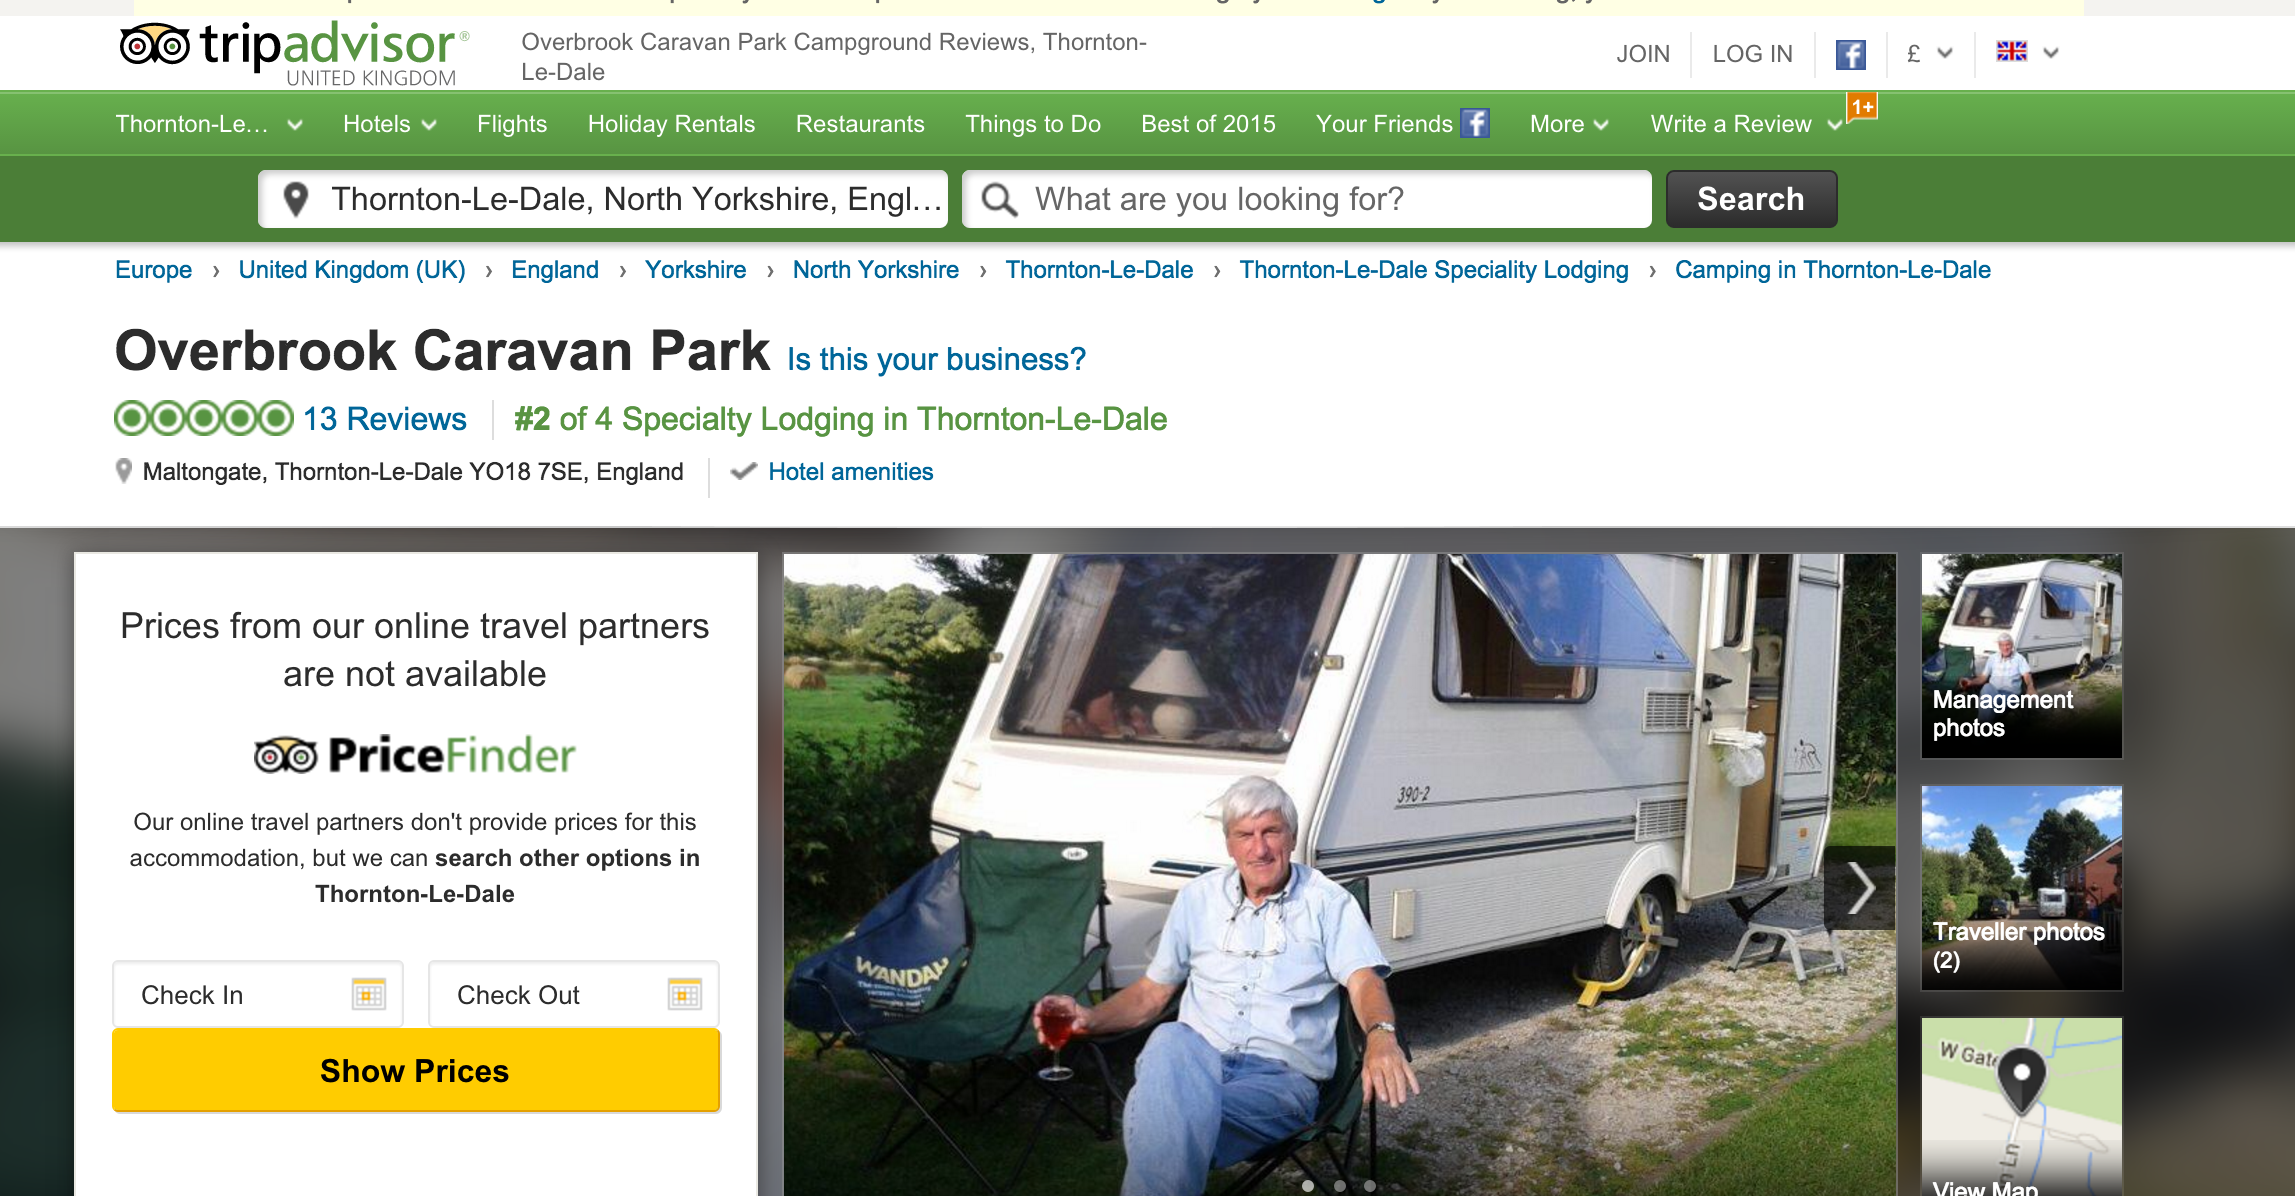Open the Hotel amenities link

click(x=850, y=472)
